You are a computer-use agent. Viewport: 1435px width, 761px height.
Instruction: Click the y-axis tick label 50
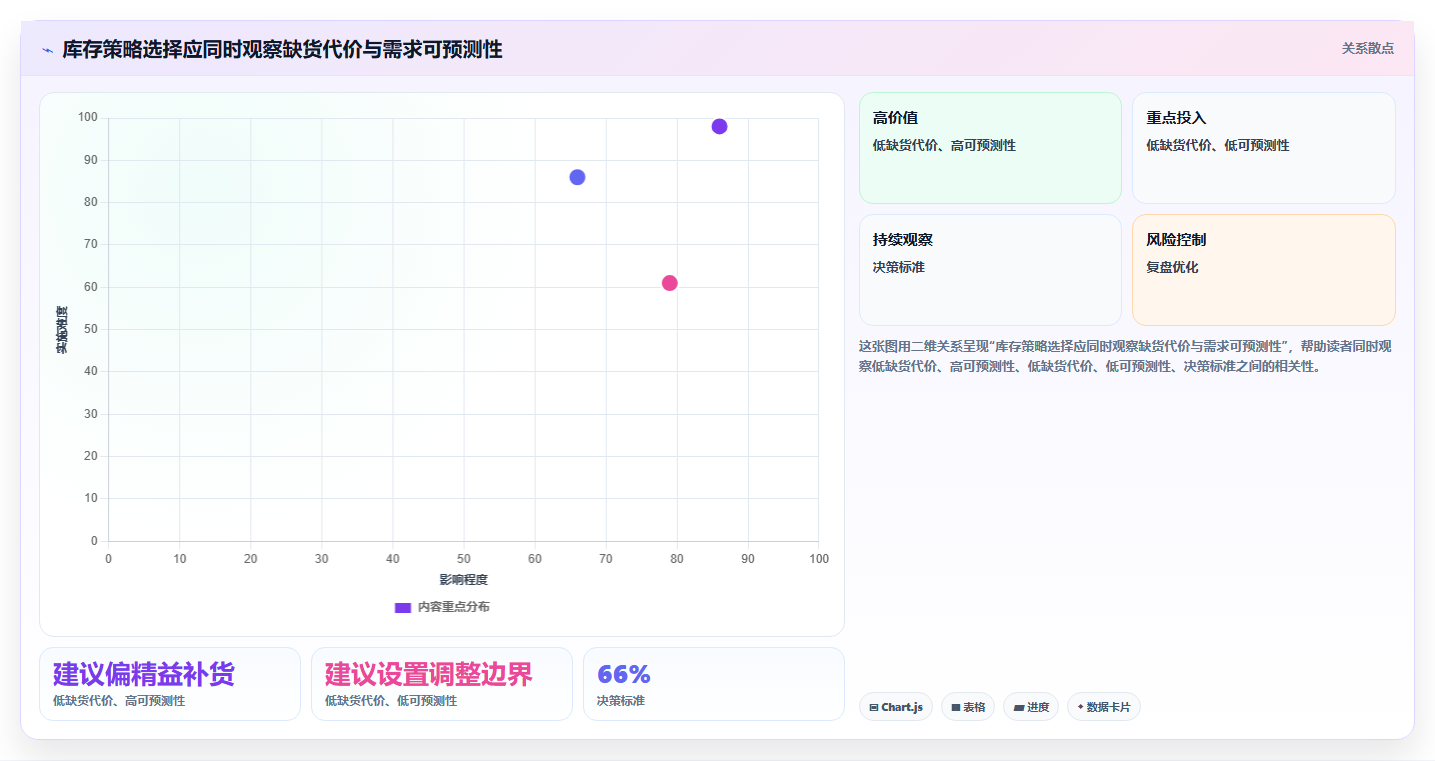(x=91, y=329)
